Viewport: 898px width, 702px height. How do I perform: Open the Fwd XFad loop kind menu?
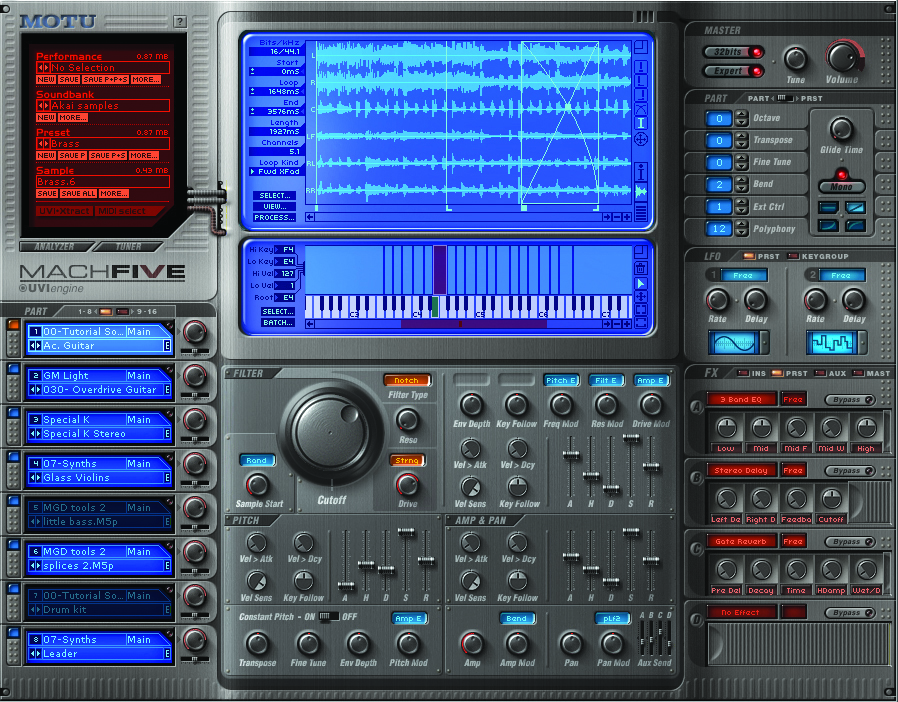click(x=276, y=171)
